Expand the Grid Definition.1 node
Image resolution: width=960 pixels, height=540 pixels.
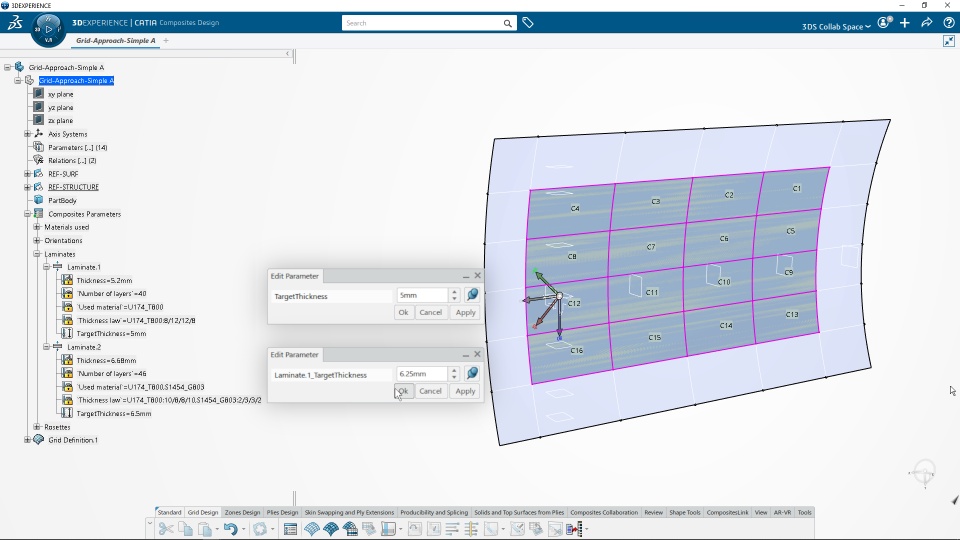click(x=28, y=440)
